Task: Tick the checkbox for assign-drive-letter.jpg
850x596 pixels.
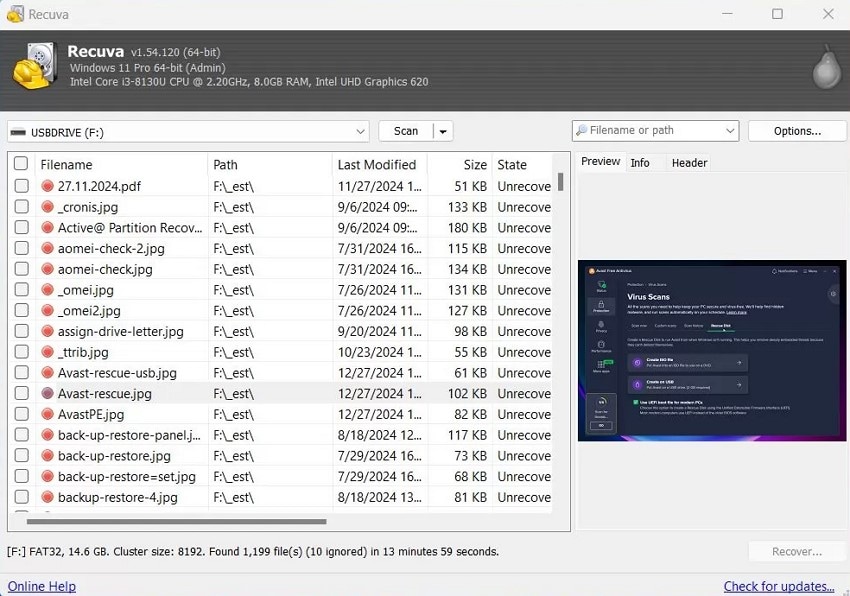Action: (22, 331)
